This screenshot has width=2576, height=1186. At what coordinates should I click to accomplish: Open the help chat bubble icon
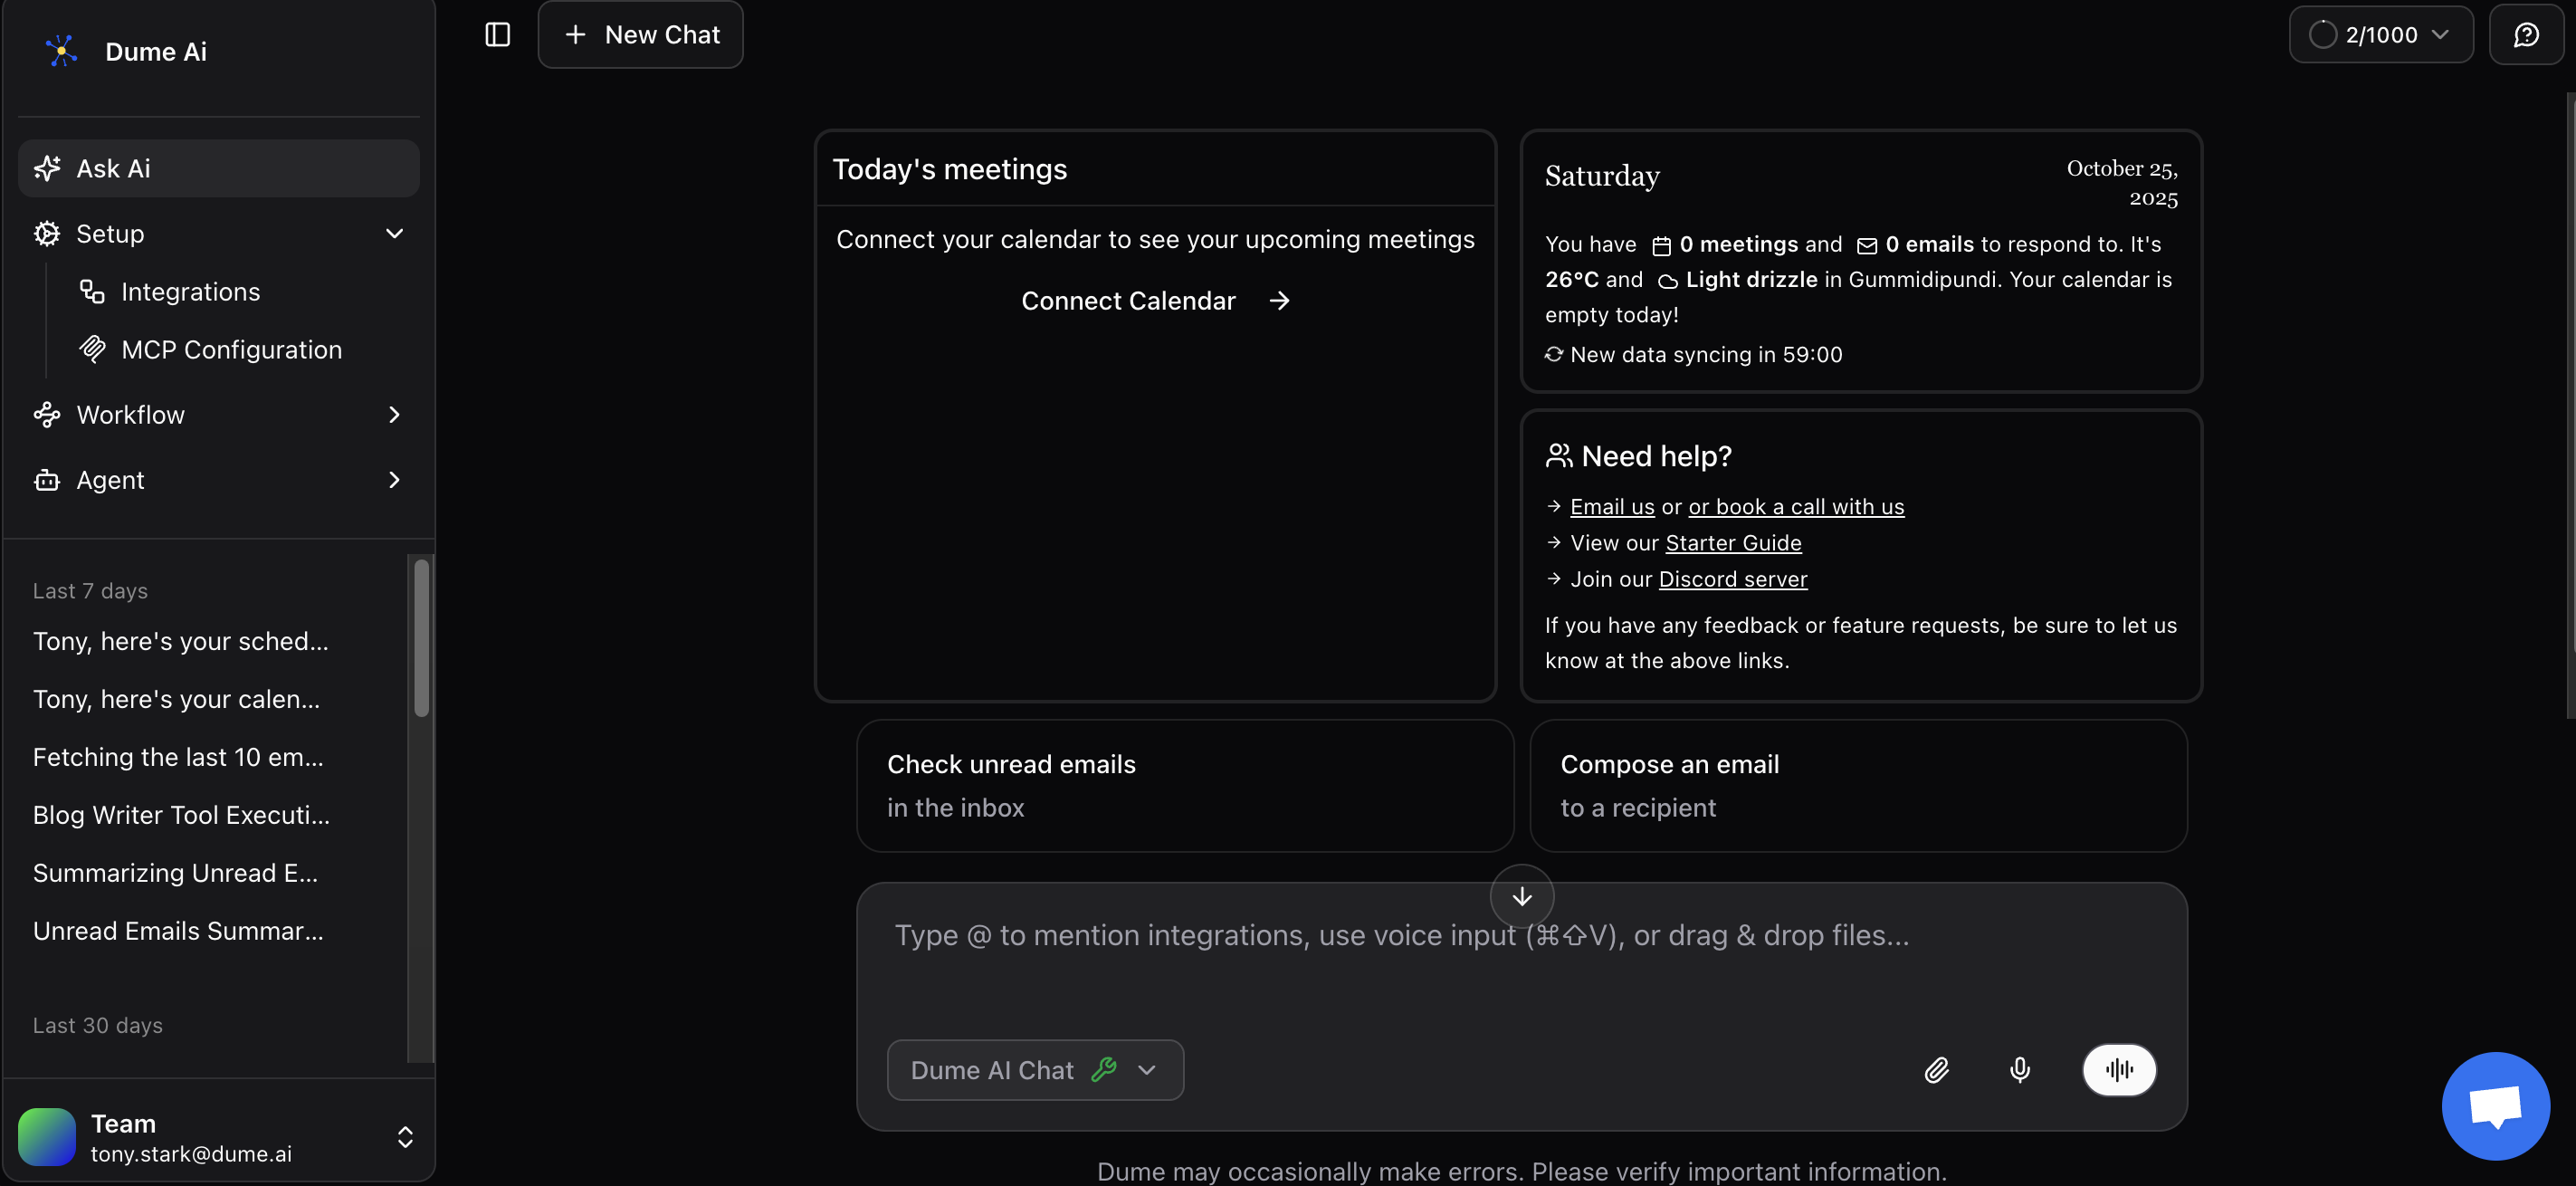pos(2495,1105)
